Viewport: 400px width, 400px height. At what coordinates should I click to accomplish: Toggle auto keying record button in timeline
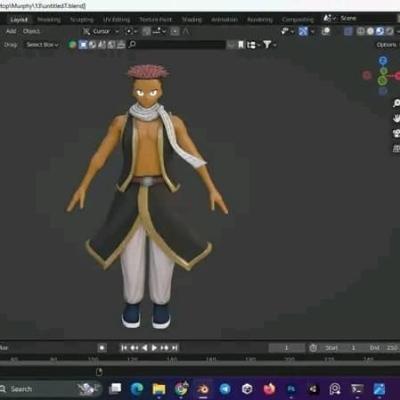[x=102, y=348]
